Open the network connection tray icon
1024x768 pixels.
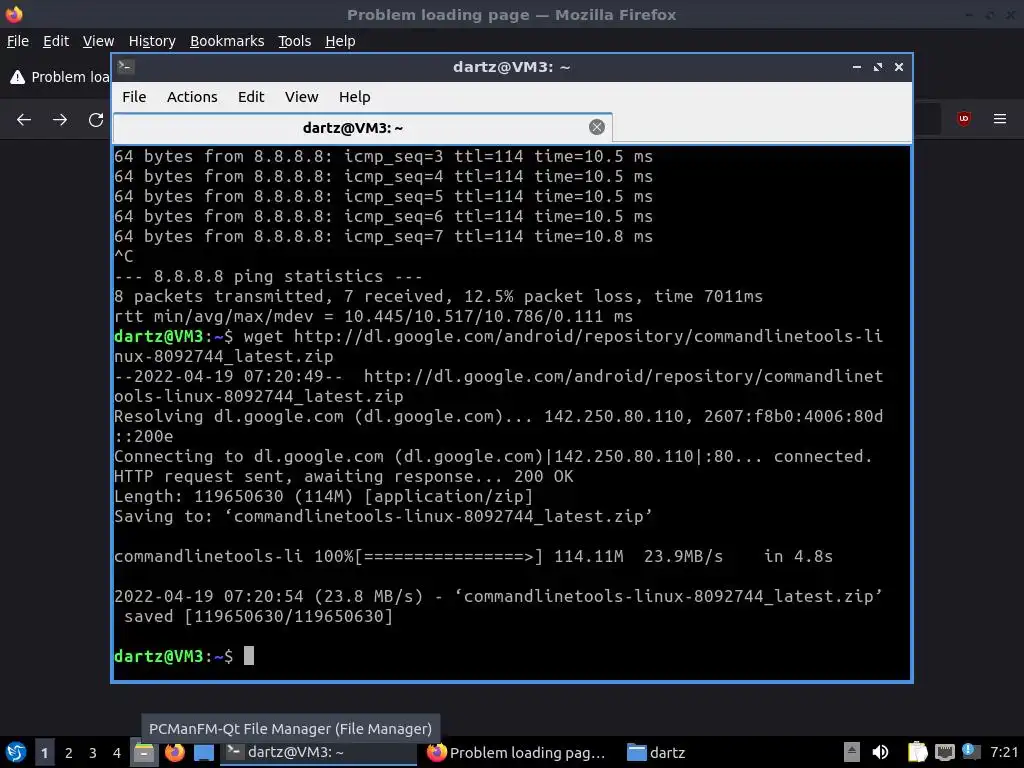point(944,752)
